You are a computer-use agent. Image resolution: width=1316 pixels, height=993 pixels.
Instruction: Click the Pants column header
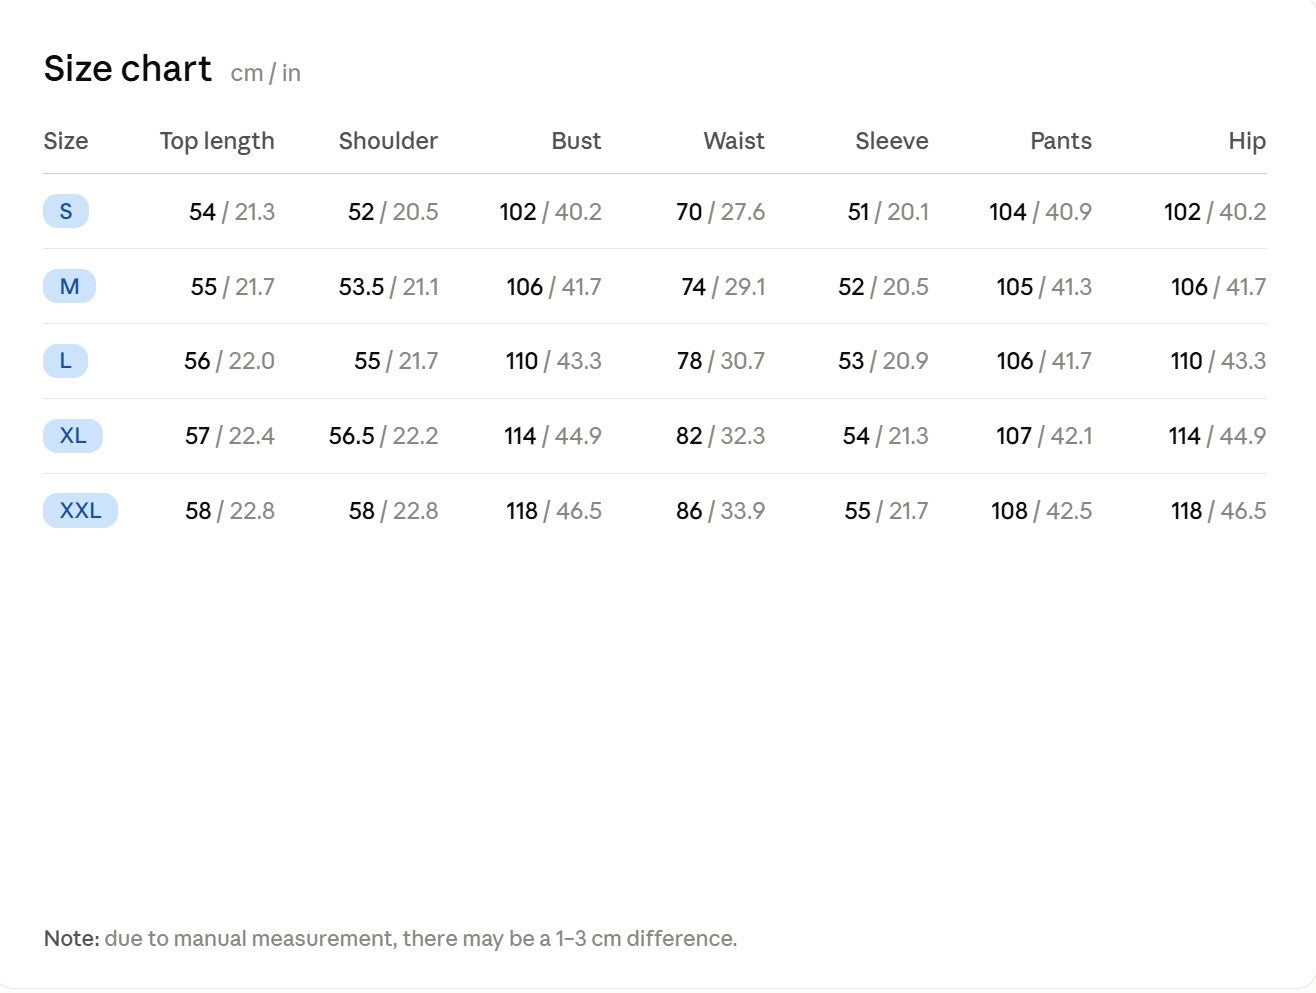(x=1061, y=141)
